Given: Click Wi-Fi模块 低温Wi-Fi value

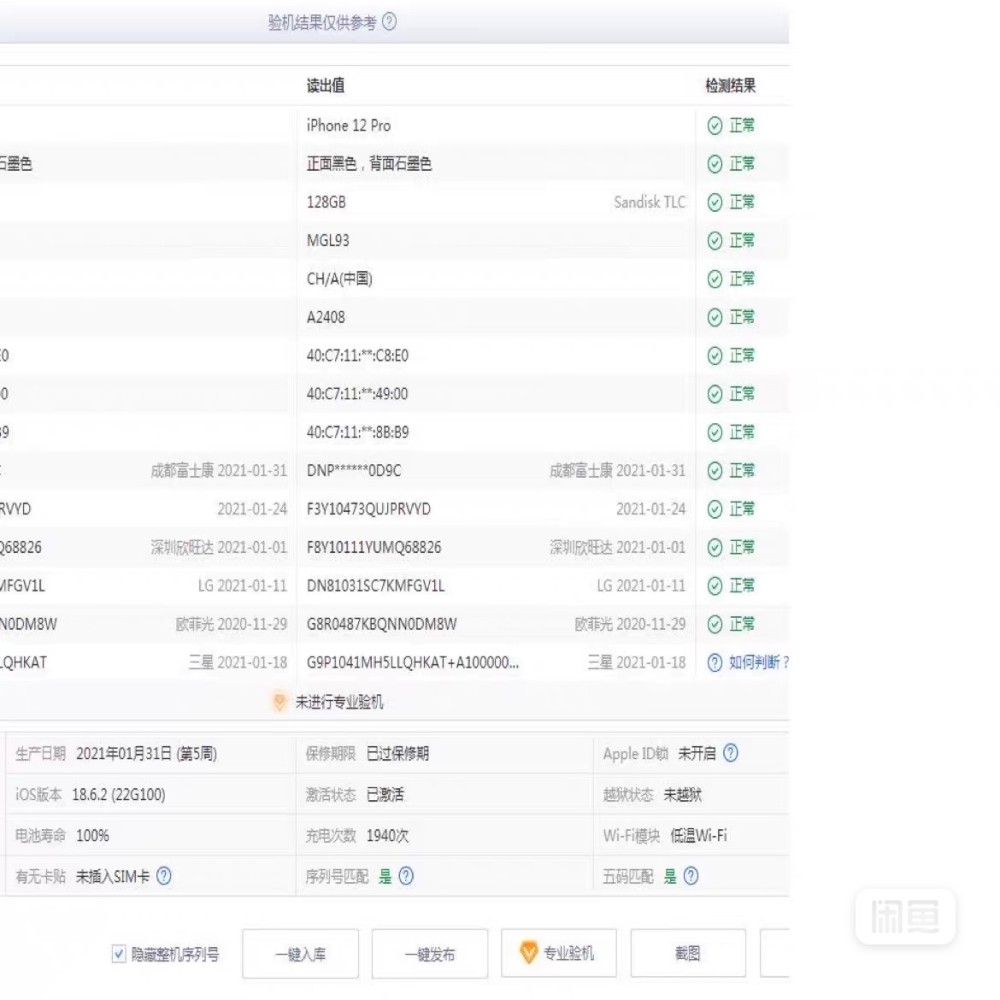Looking at the screenshot, I should (x=699, y=835).
